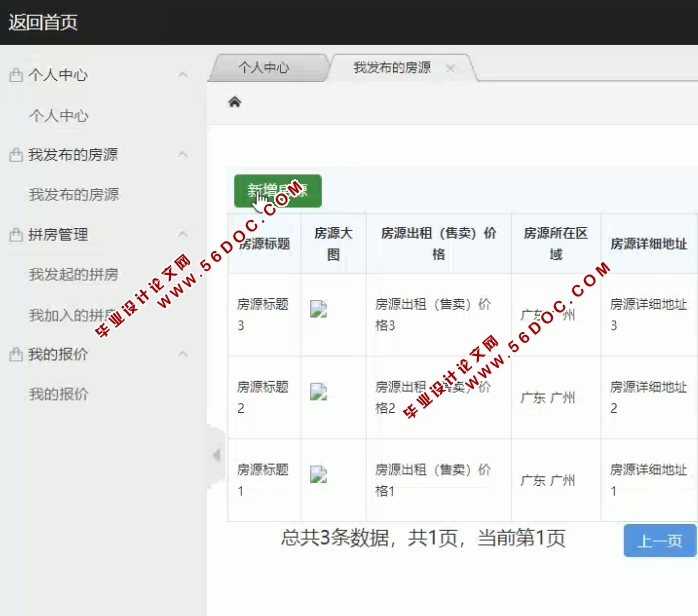Open broken image of 房源标题 1
The height and width of the screenshot is (616, 698).
[x=318, y=474]
